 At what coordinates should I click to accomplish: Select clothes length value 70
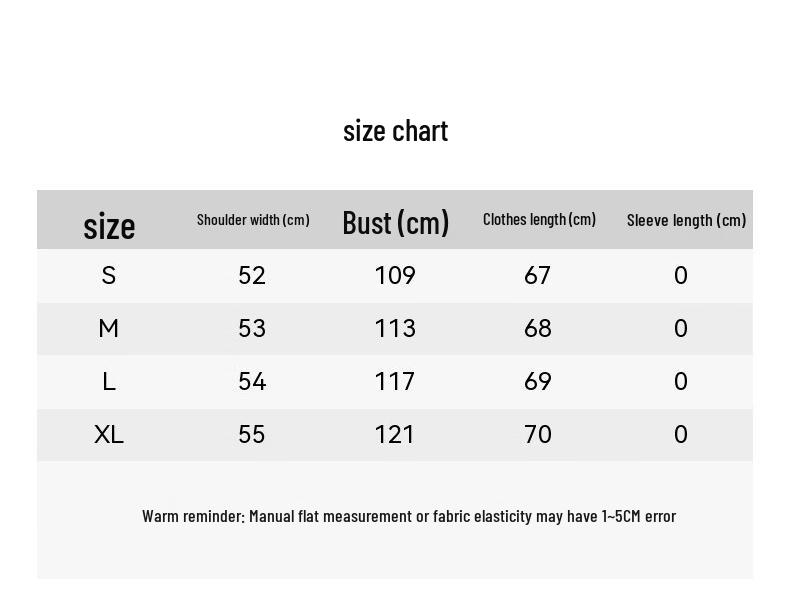click(x=538, y=434)
